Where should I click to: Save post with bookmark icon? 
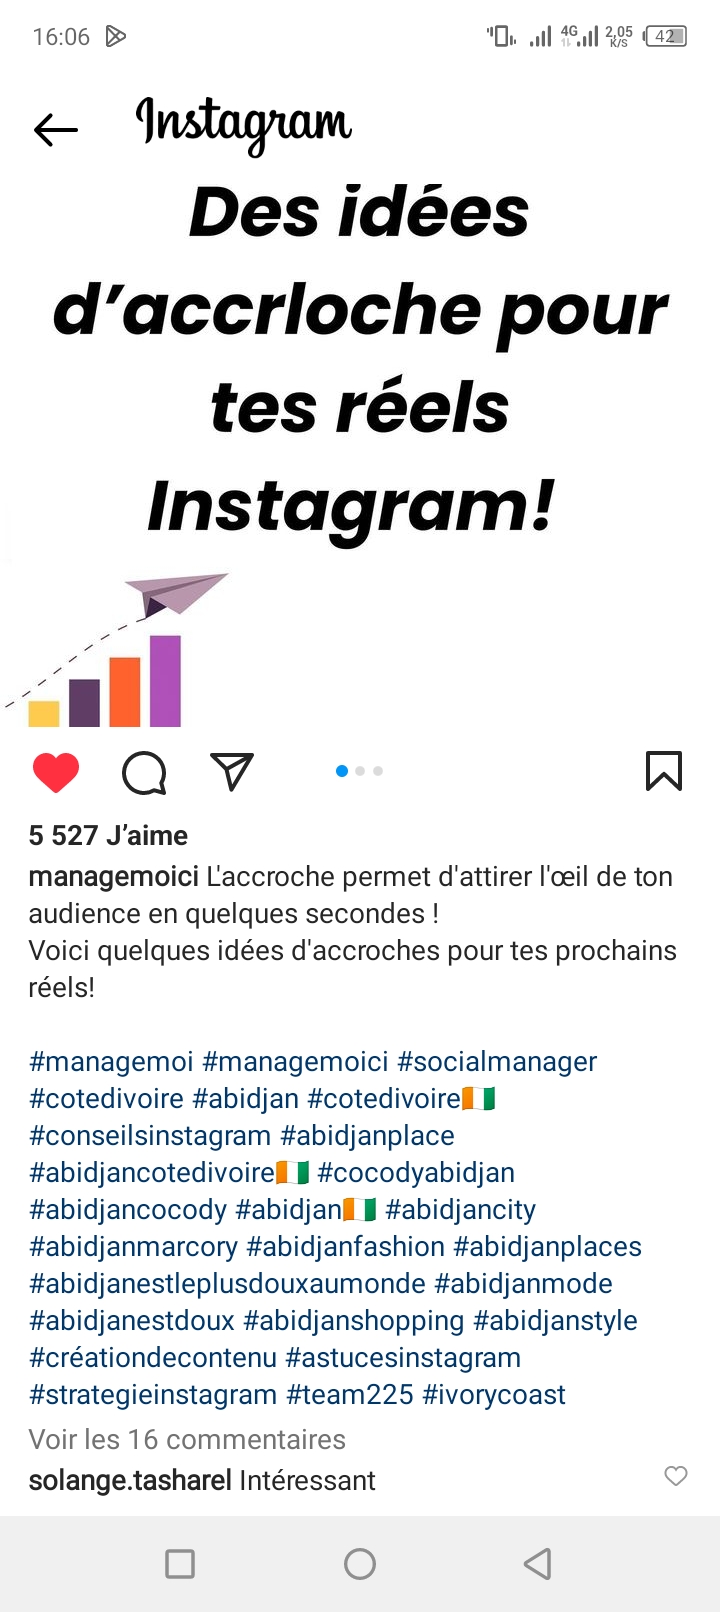pos(664,771)
